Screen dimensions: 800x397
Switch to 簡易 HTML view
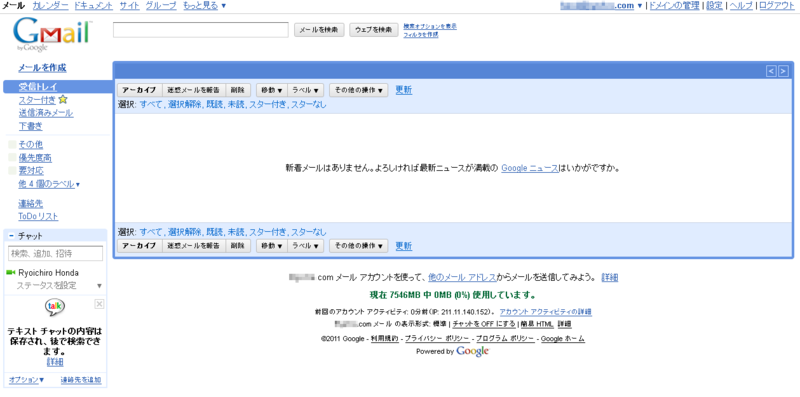coord(537,324)
